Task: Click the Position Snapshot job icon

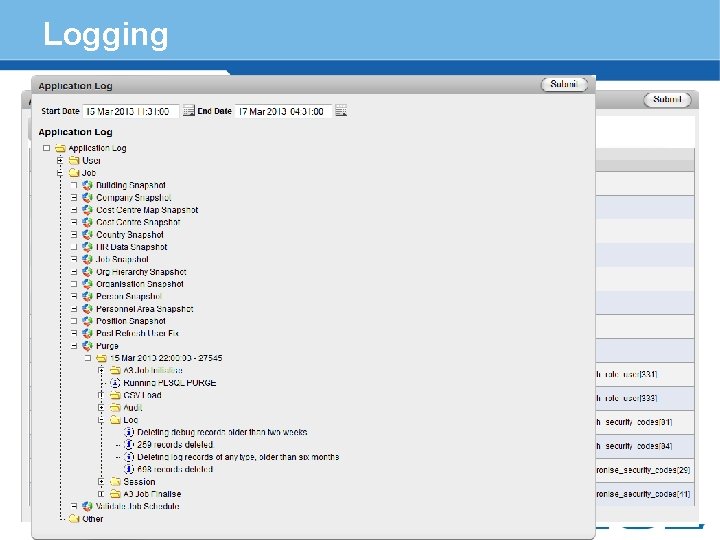Action: coord(87,321)
